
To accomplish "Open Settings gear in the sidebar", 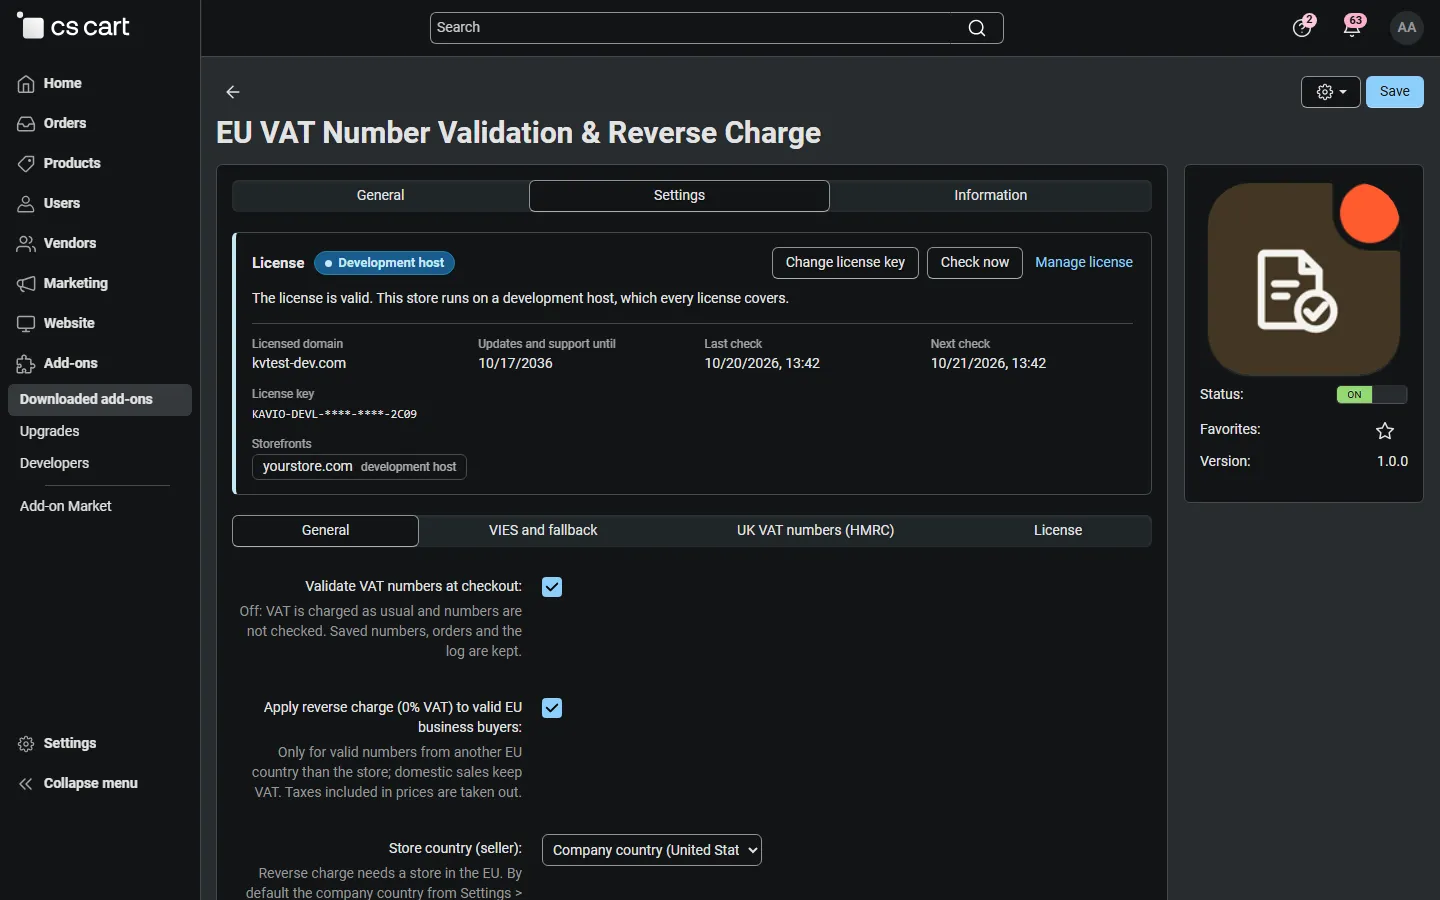I will click(x=26, y=744).
